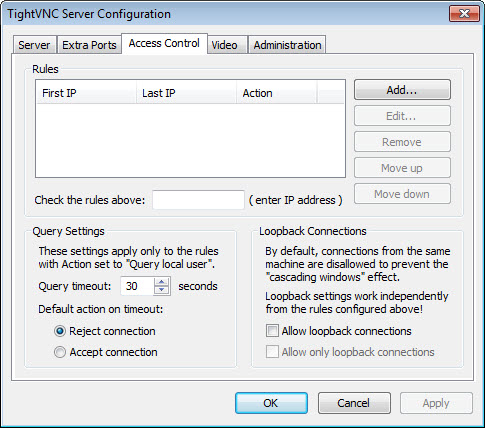Click the Query timeout value field
This screenshot has height=428, width=485.
(x=137, y=286)
